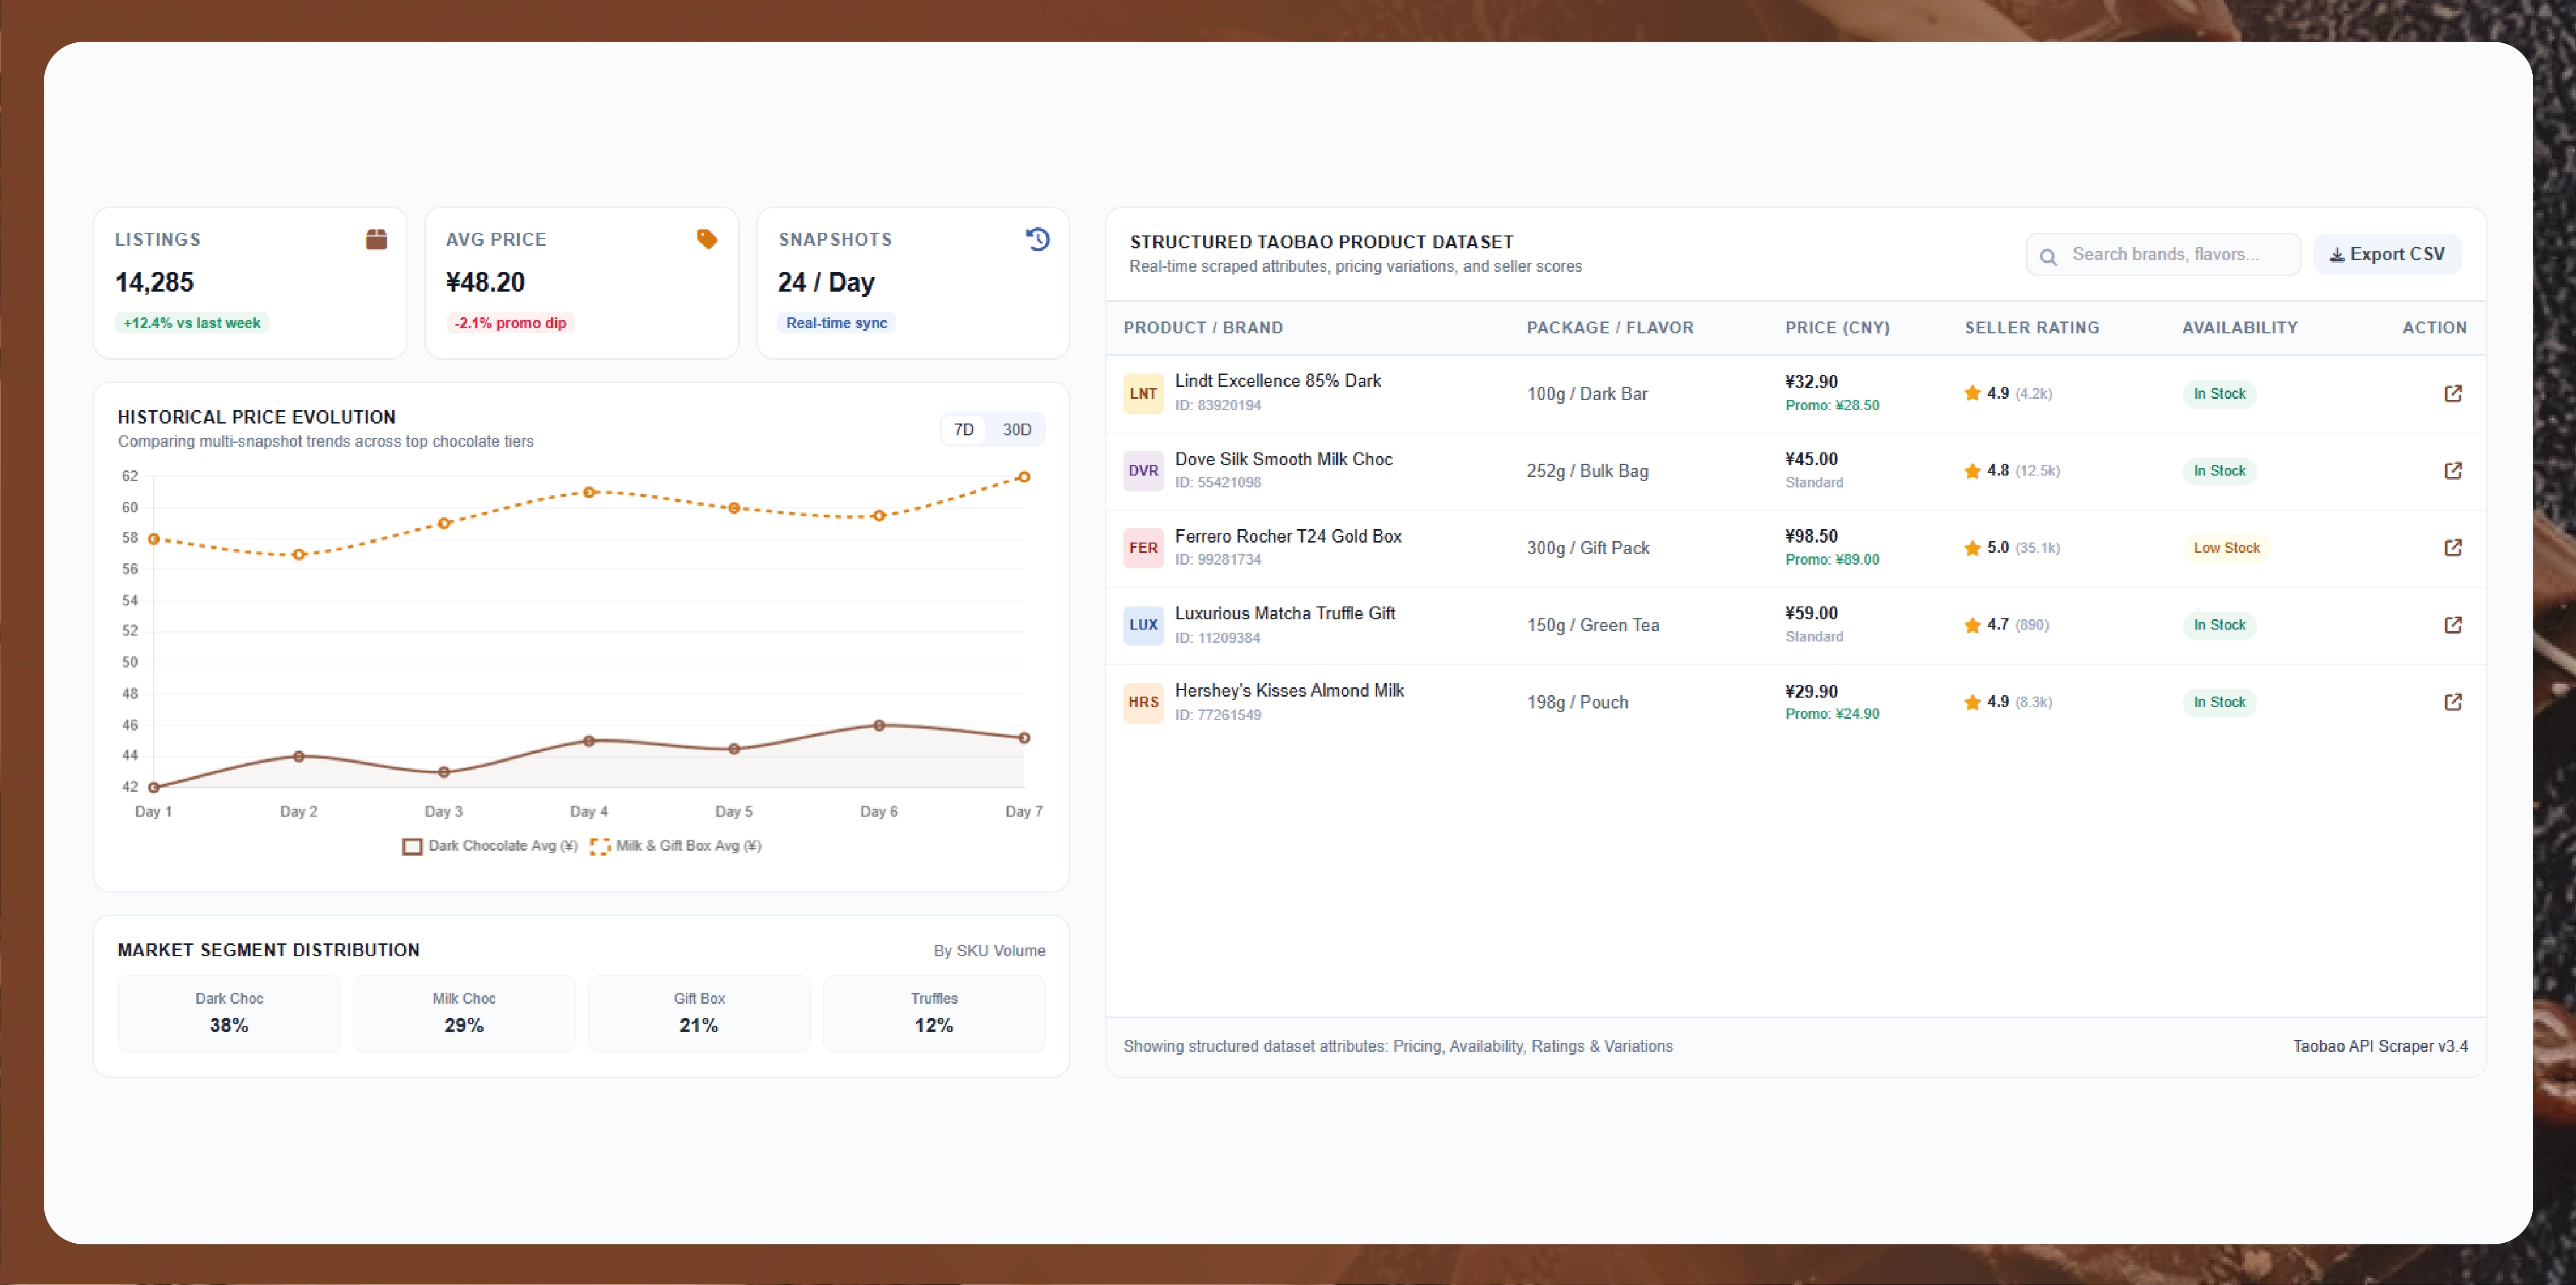2576x1285 pixels.
Task: Sort by Product / Brand column header
Action: pyautogui.click(x=1203, y=327)
